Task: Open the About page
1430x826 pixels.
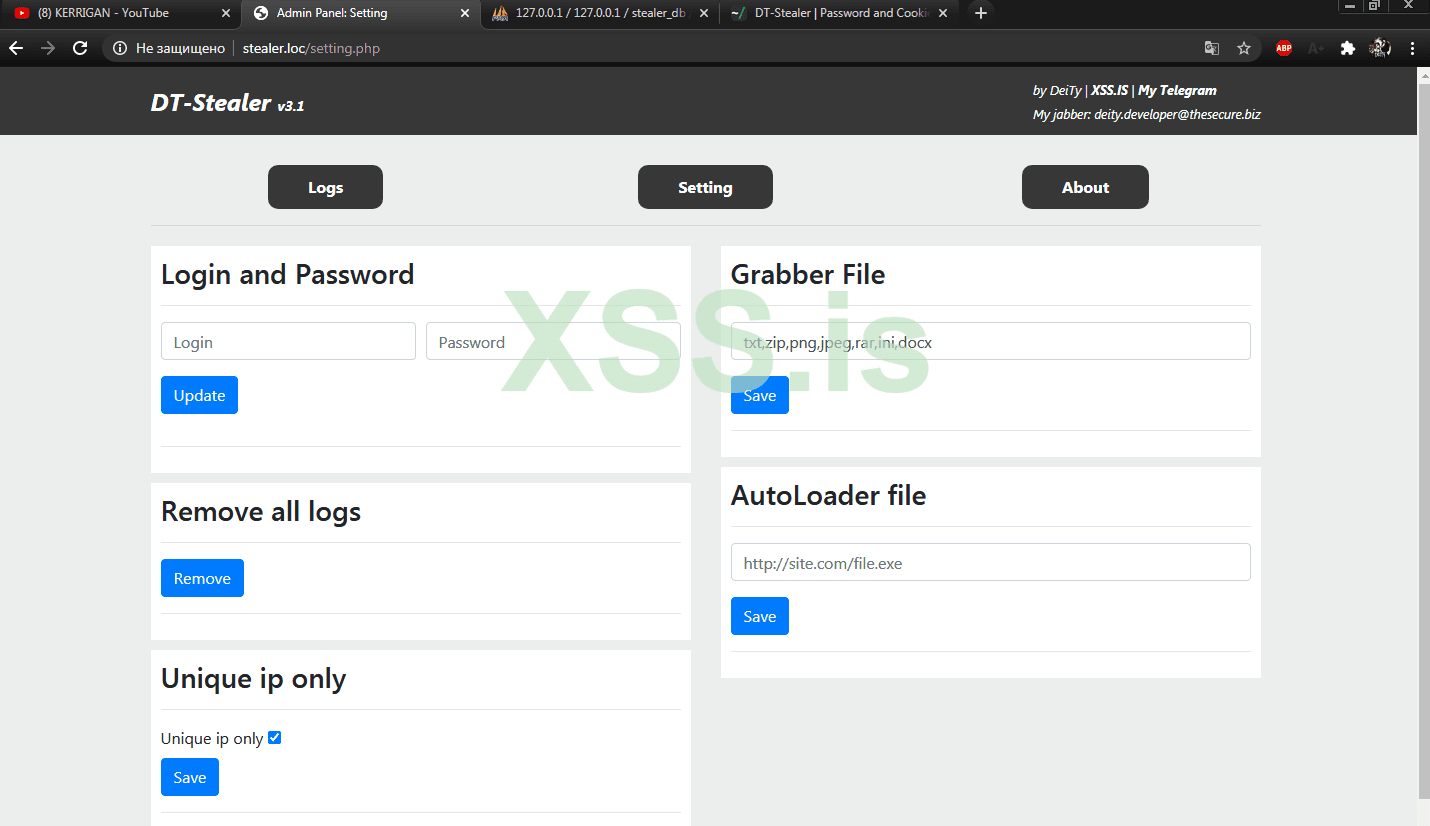Action: pos(1085,187)
